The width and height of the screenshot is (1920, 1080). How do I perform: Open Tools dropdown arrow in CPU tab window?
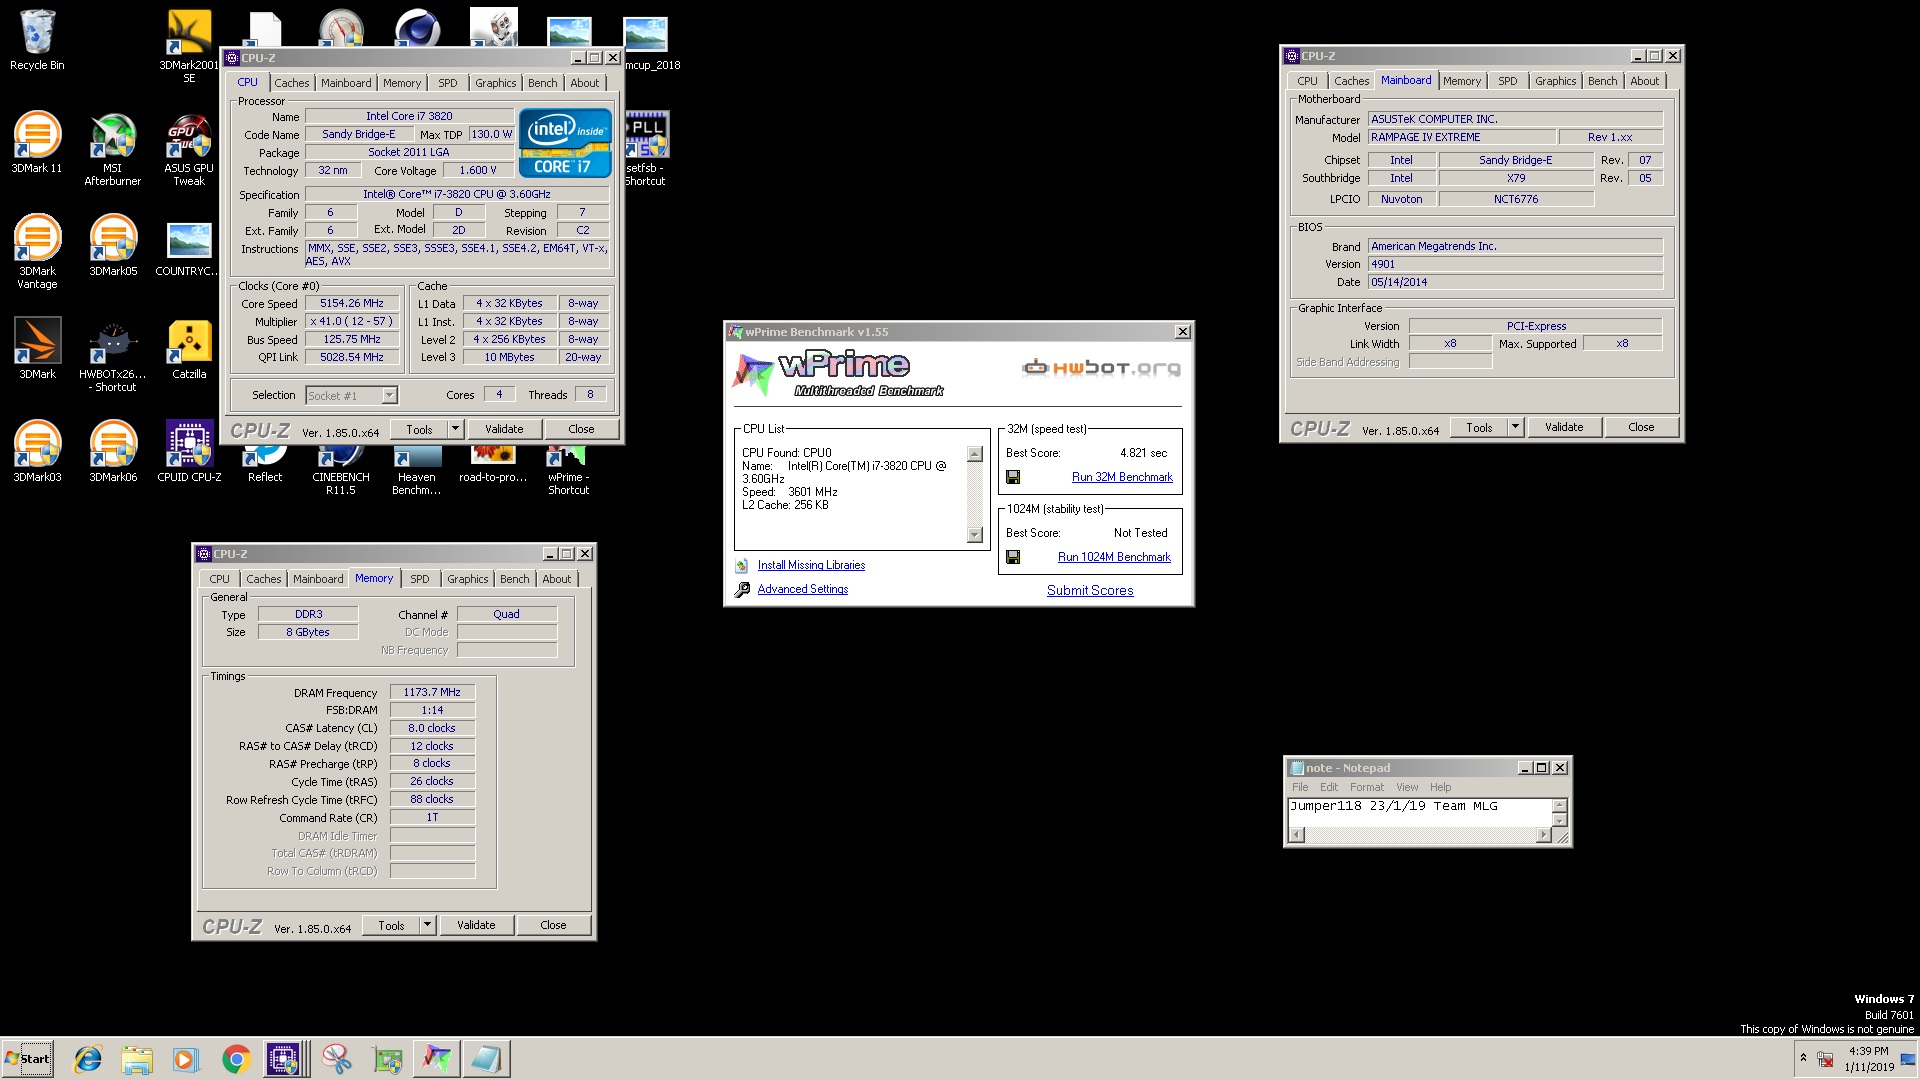455,429
